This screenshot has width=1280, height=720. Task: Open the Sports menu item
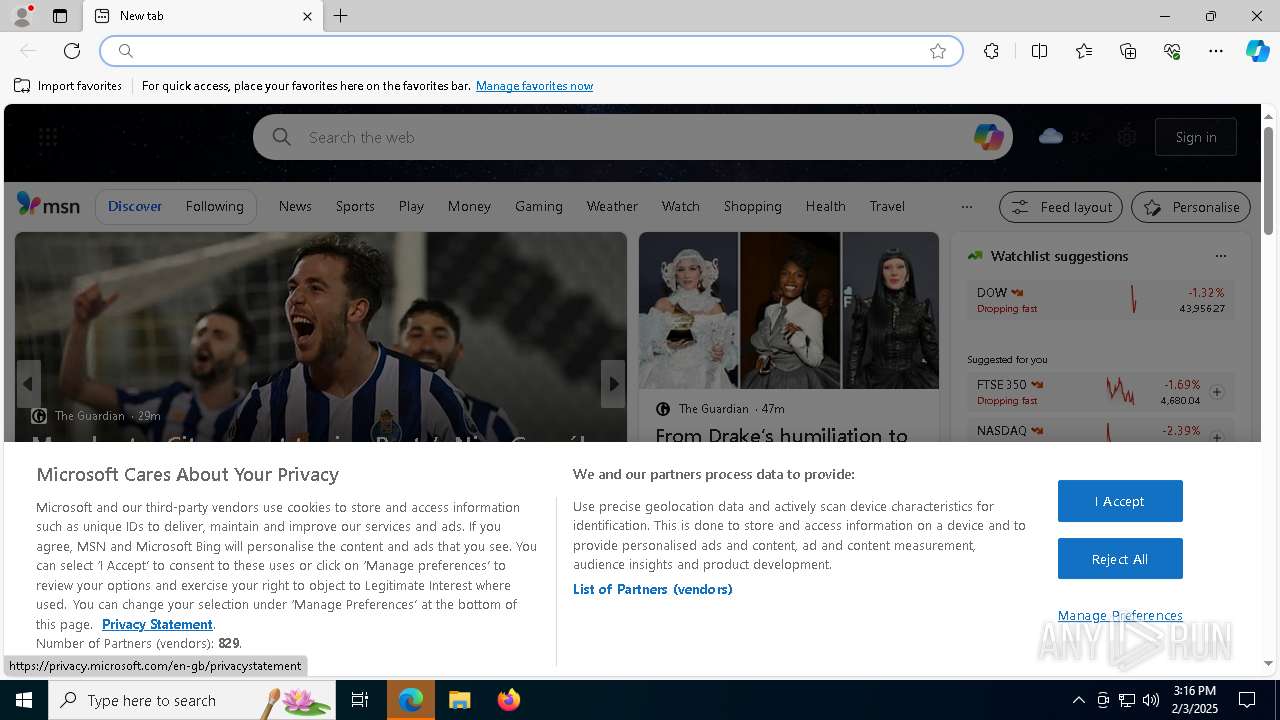[355, 206]
